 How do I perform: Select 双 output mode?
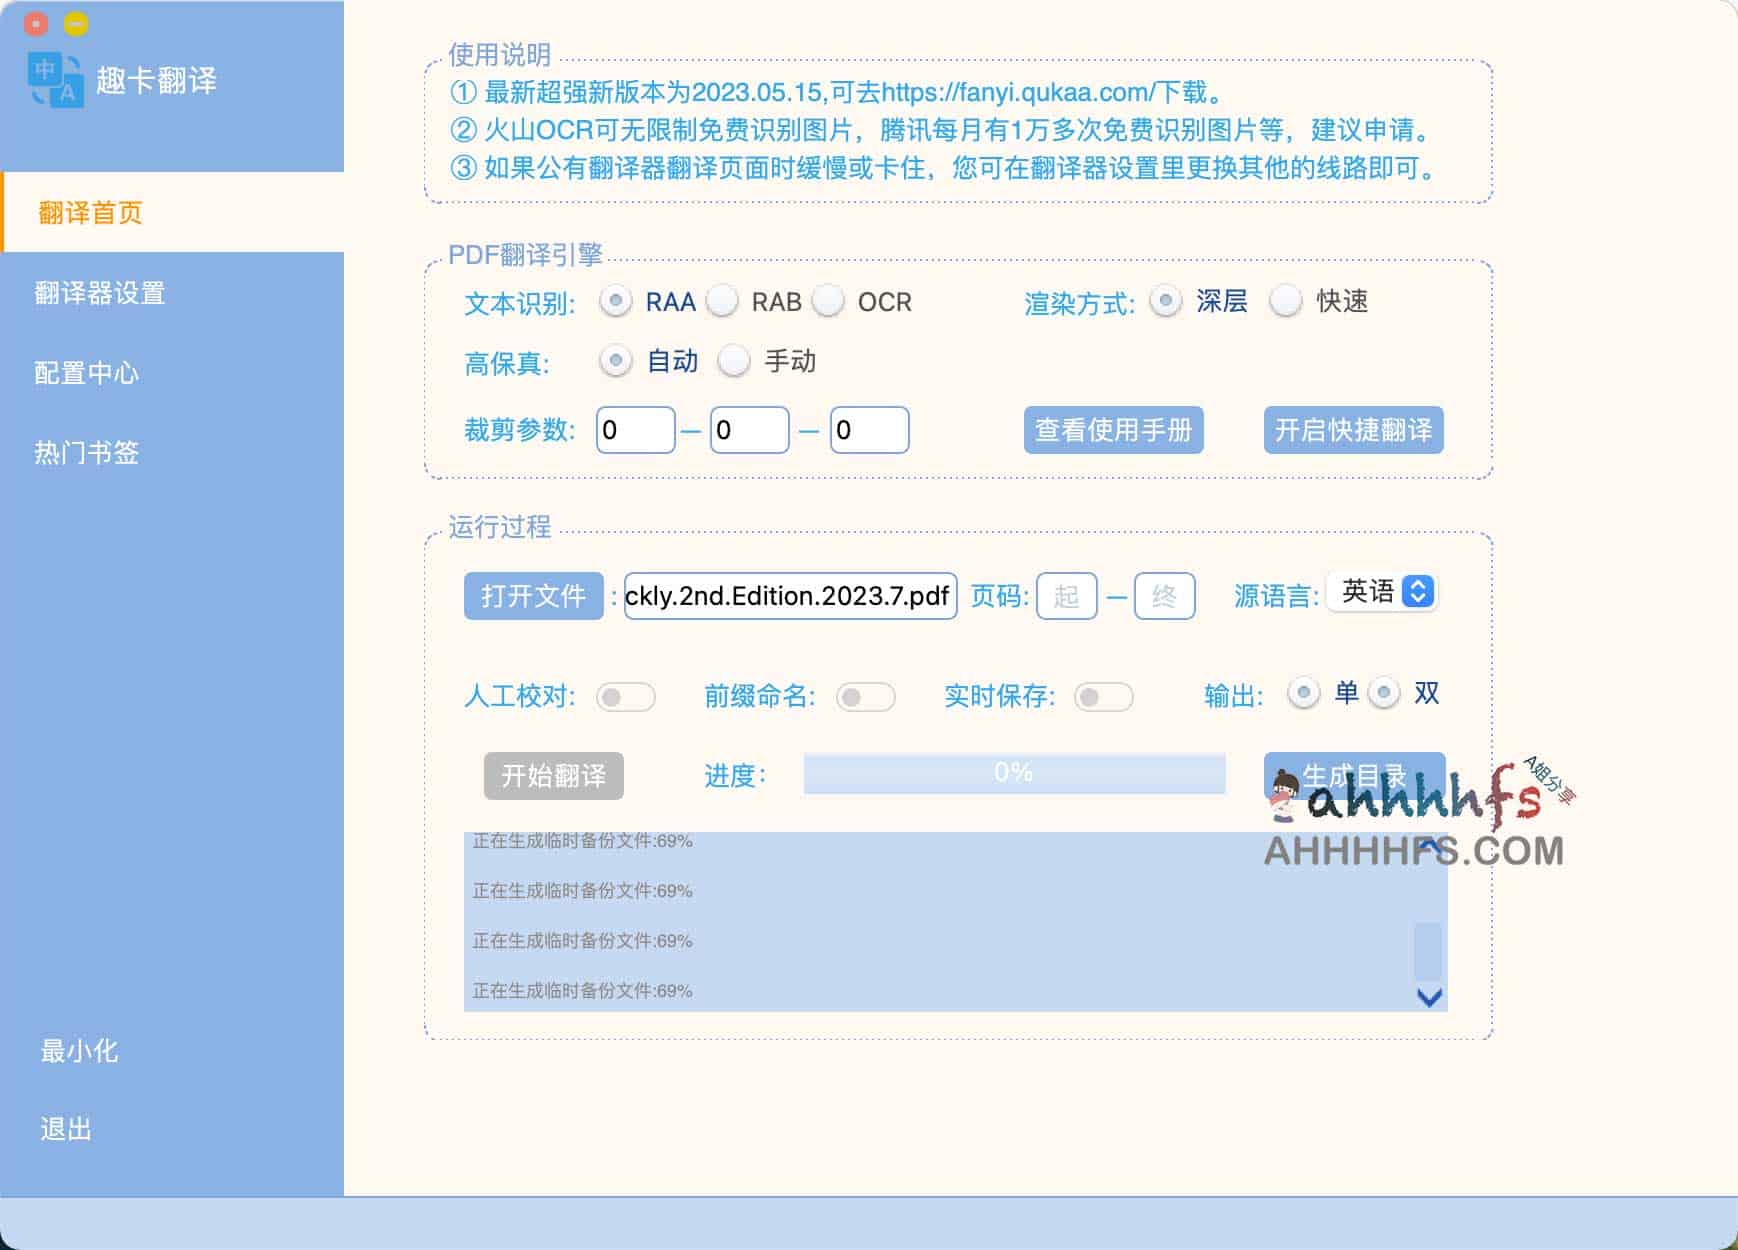coord(1385,692)
